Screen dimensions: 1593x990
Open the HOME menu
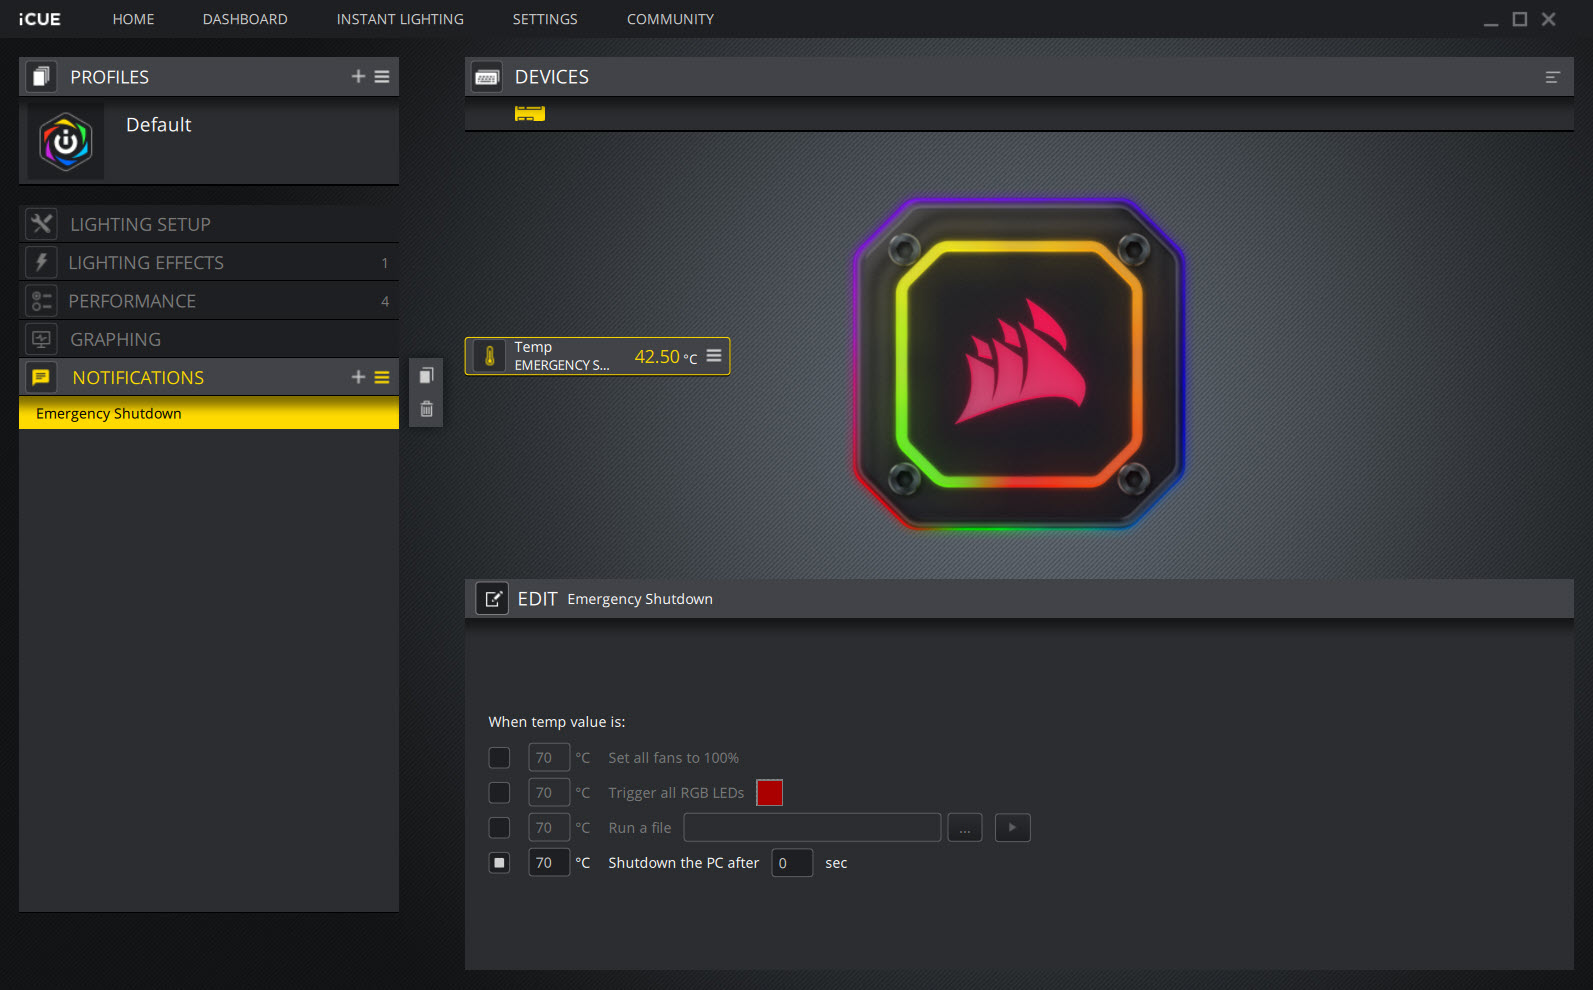[x=133, y=19]
